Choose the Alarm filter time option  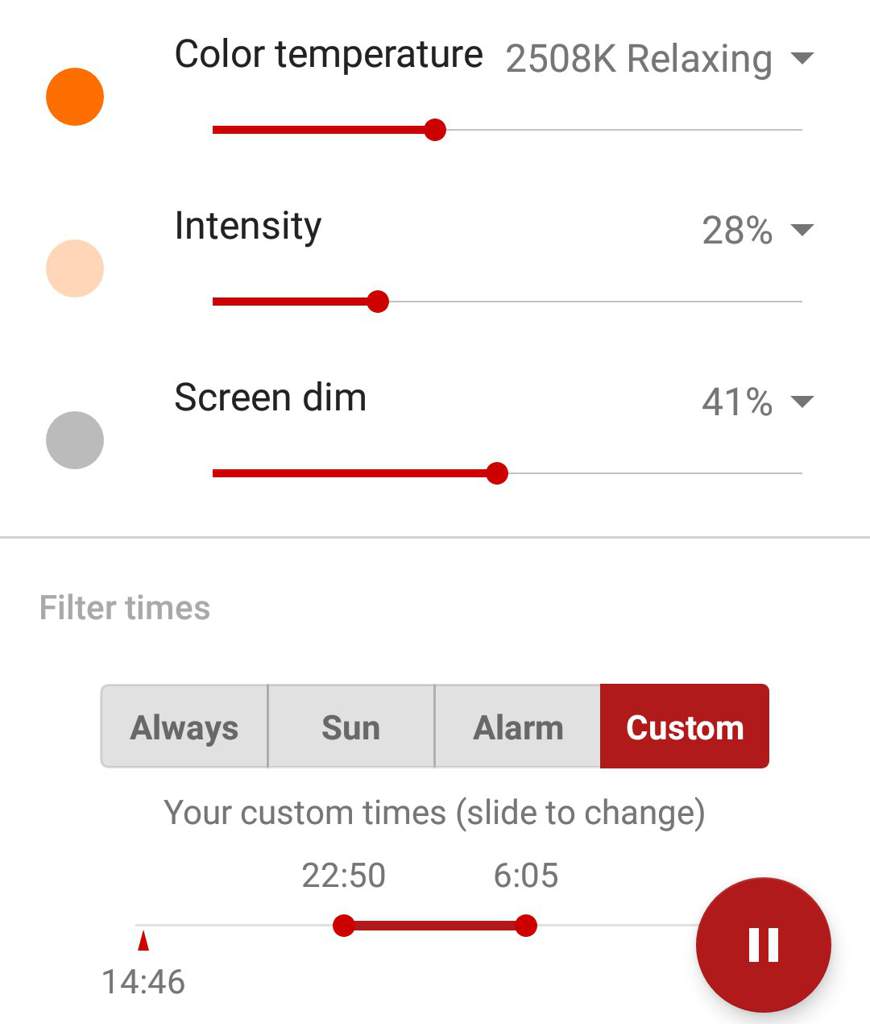coord(518,726)
